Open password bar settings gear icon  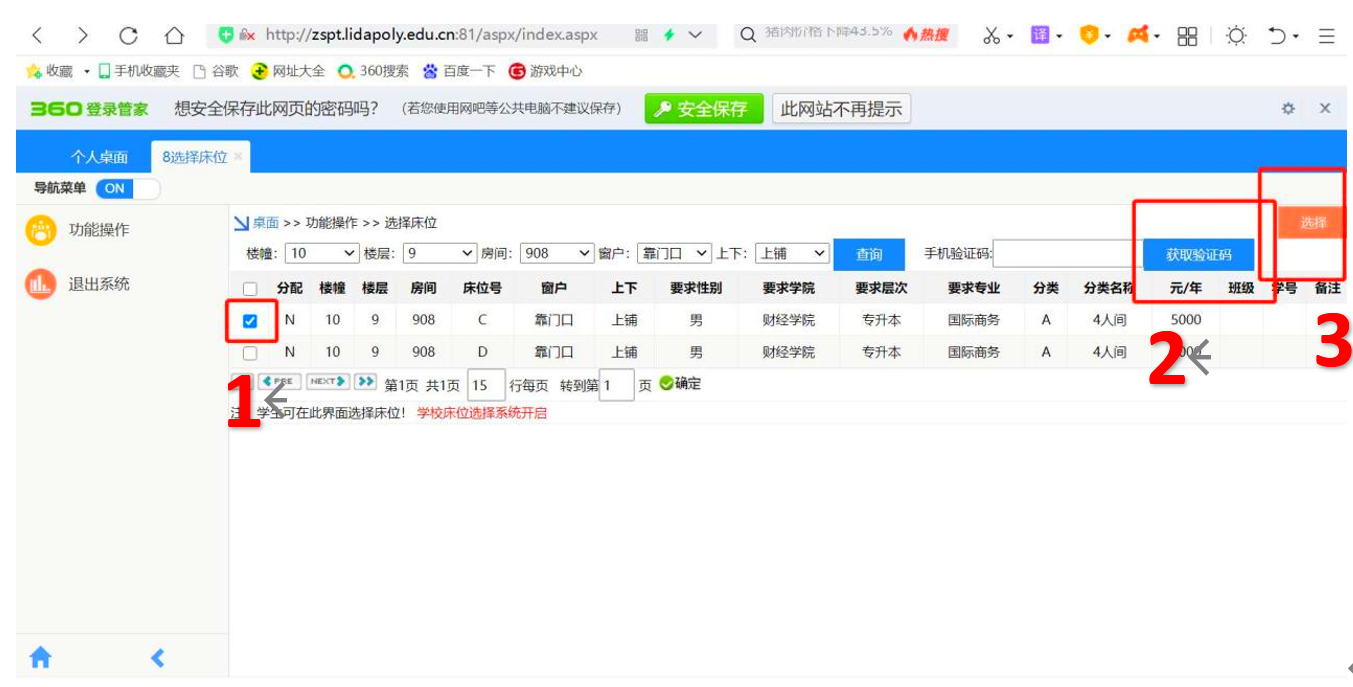(1289, 108)
